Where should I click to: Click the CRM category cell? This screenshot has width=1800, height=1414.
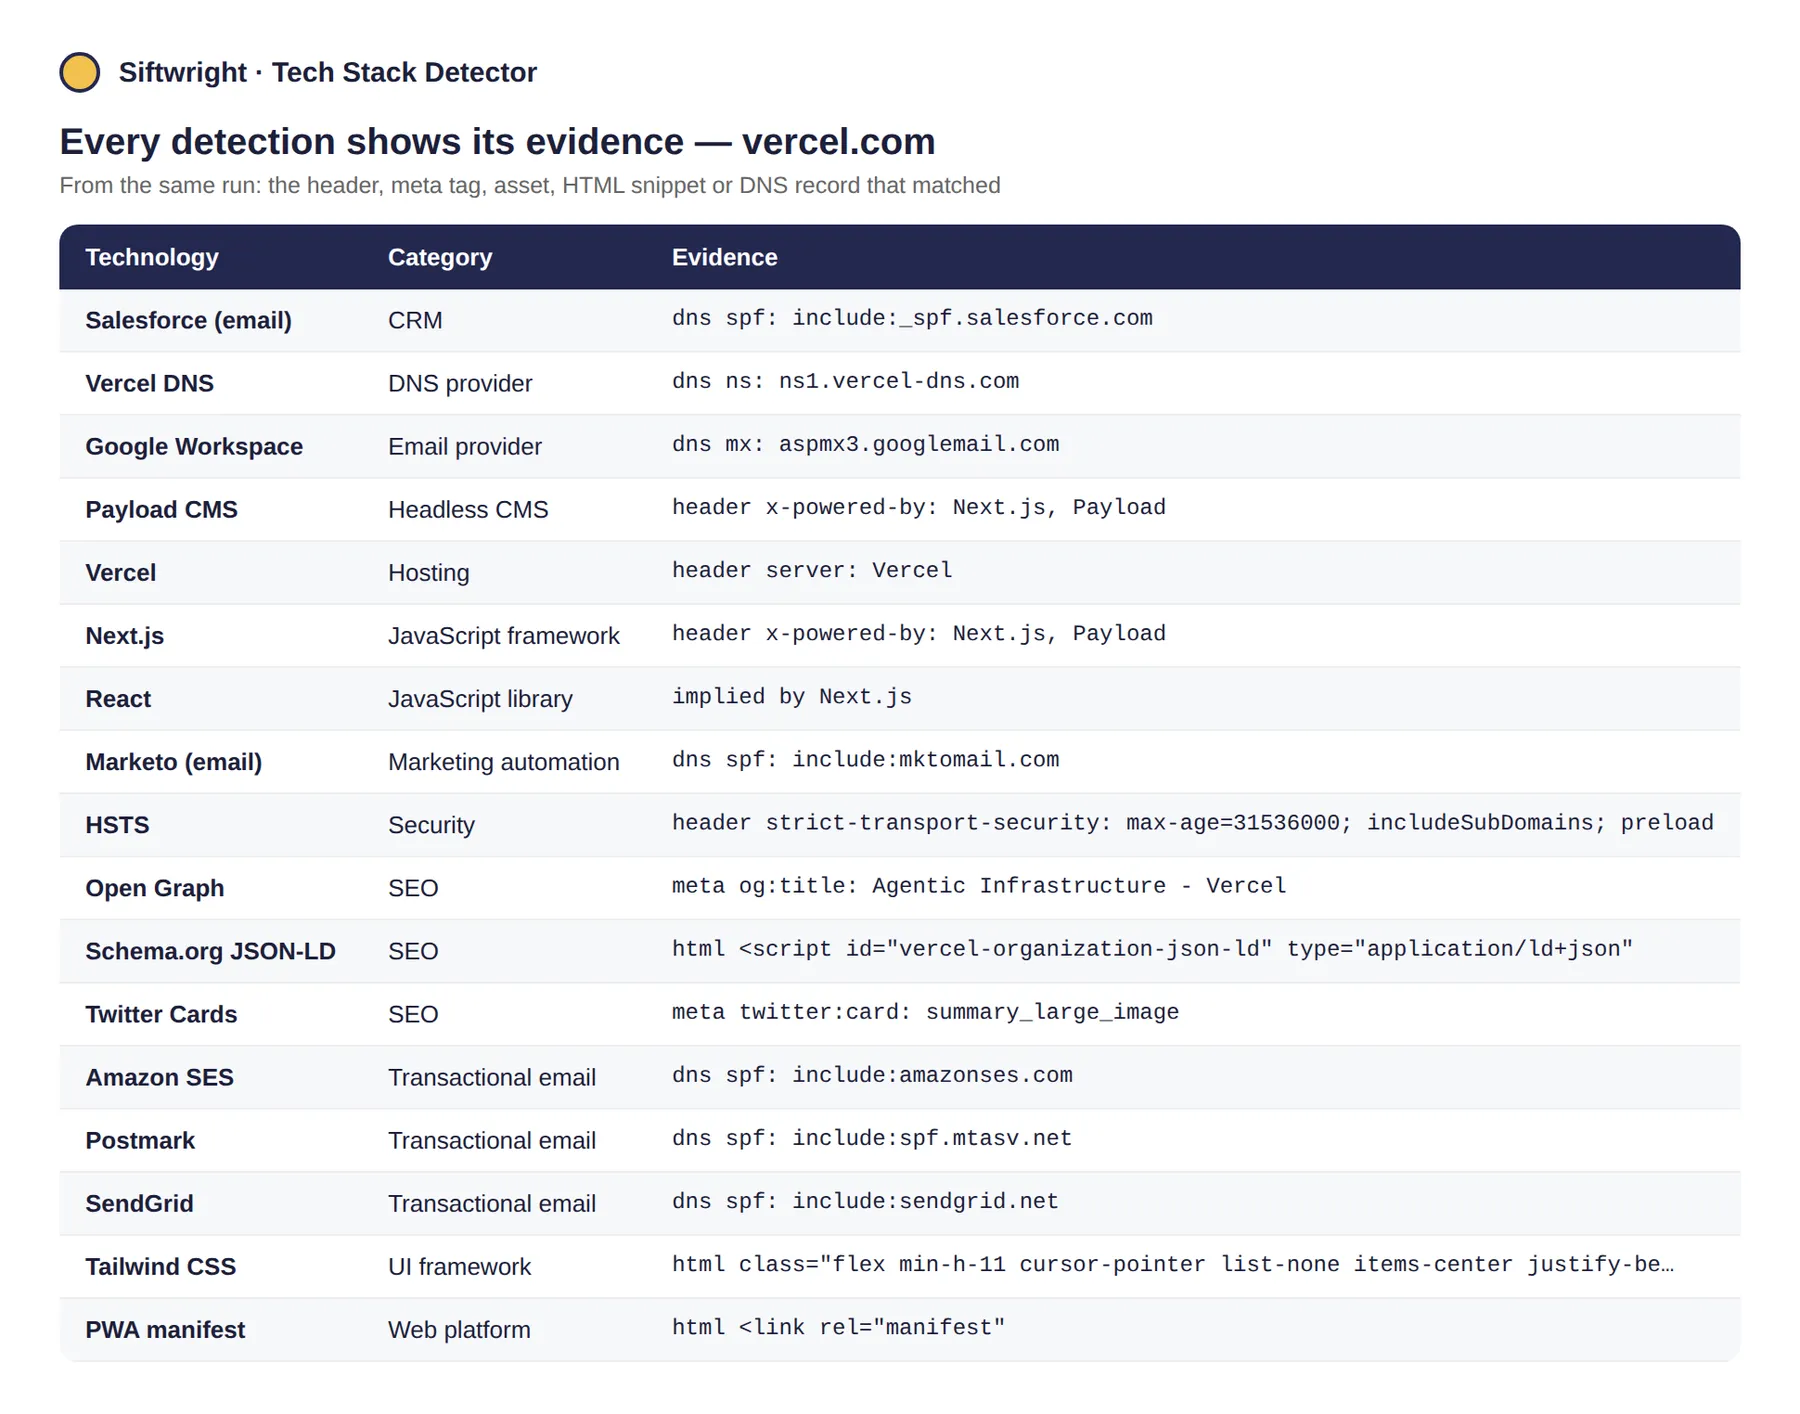(415, 320)
